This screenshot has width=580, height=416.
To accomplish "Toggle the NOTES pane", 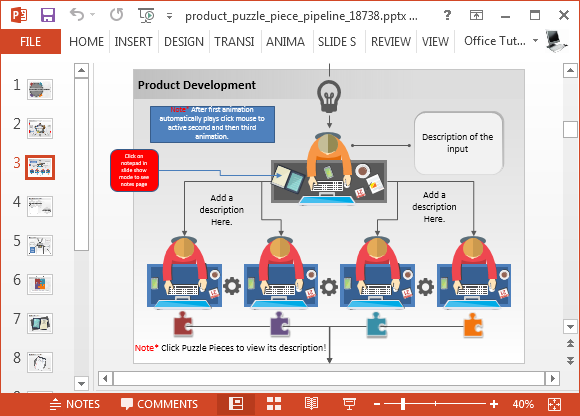I will (75, 404).
